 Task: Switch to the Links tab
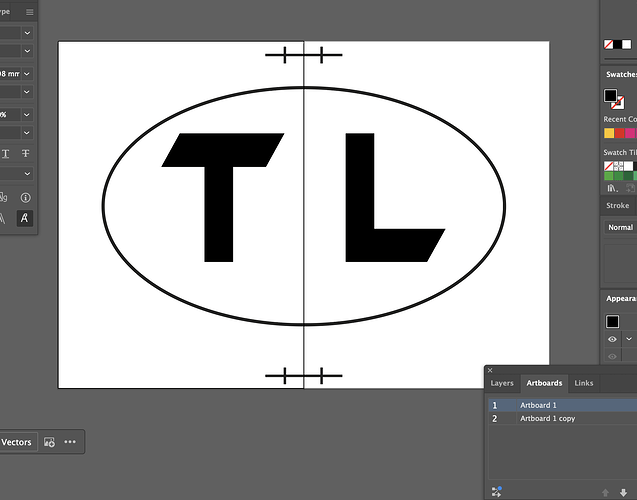(x=584, y=383)
